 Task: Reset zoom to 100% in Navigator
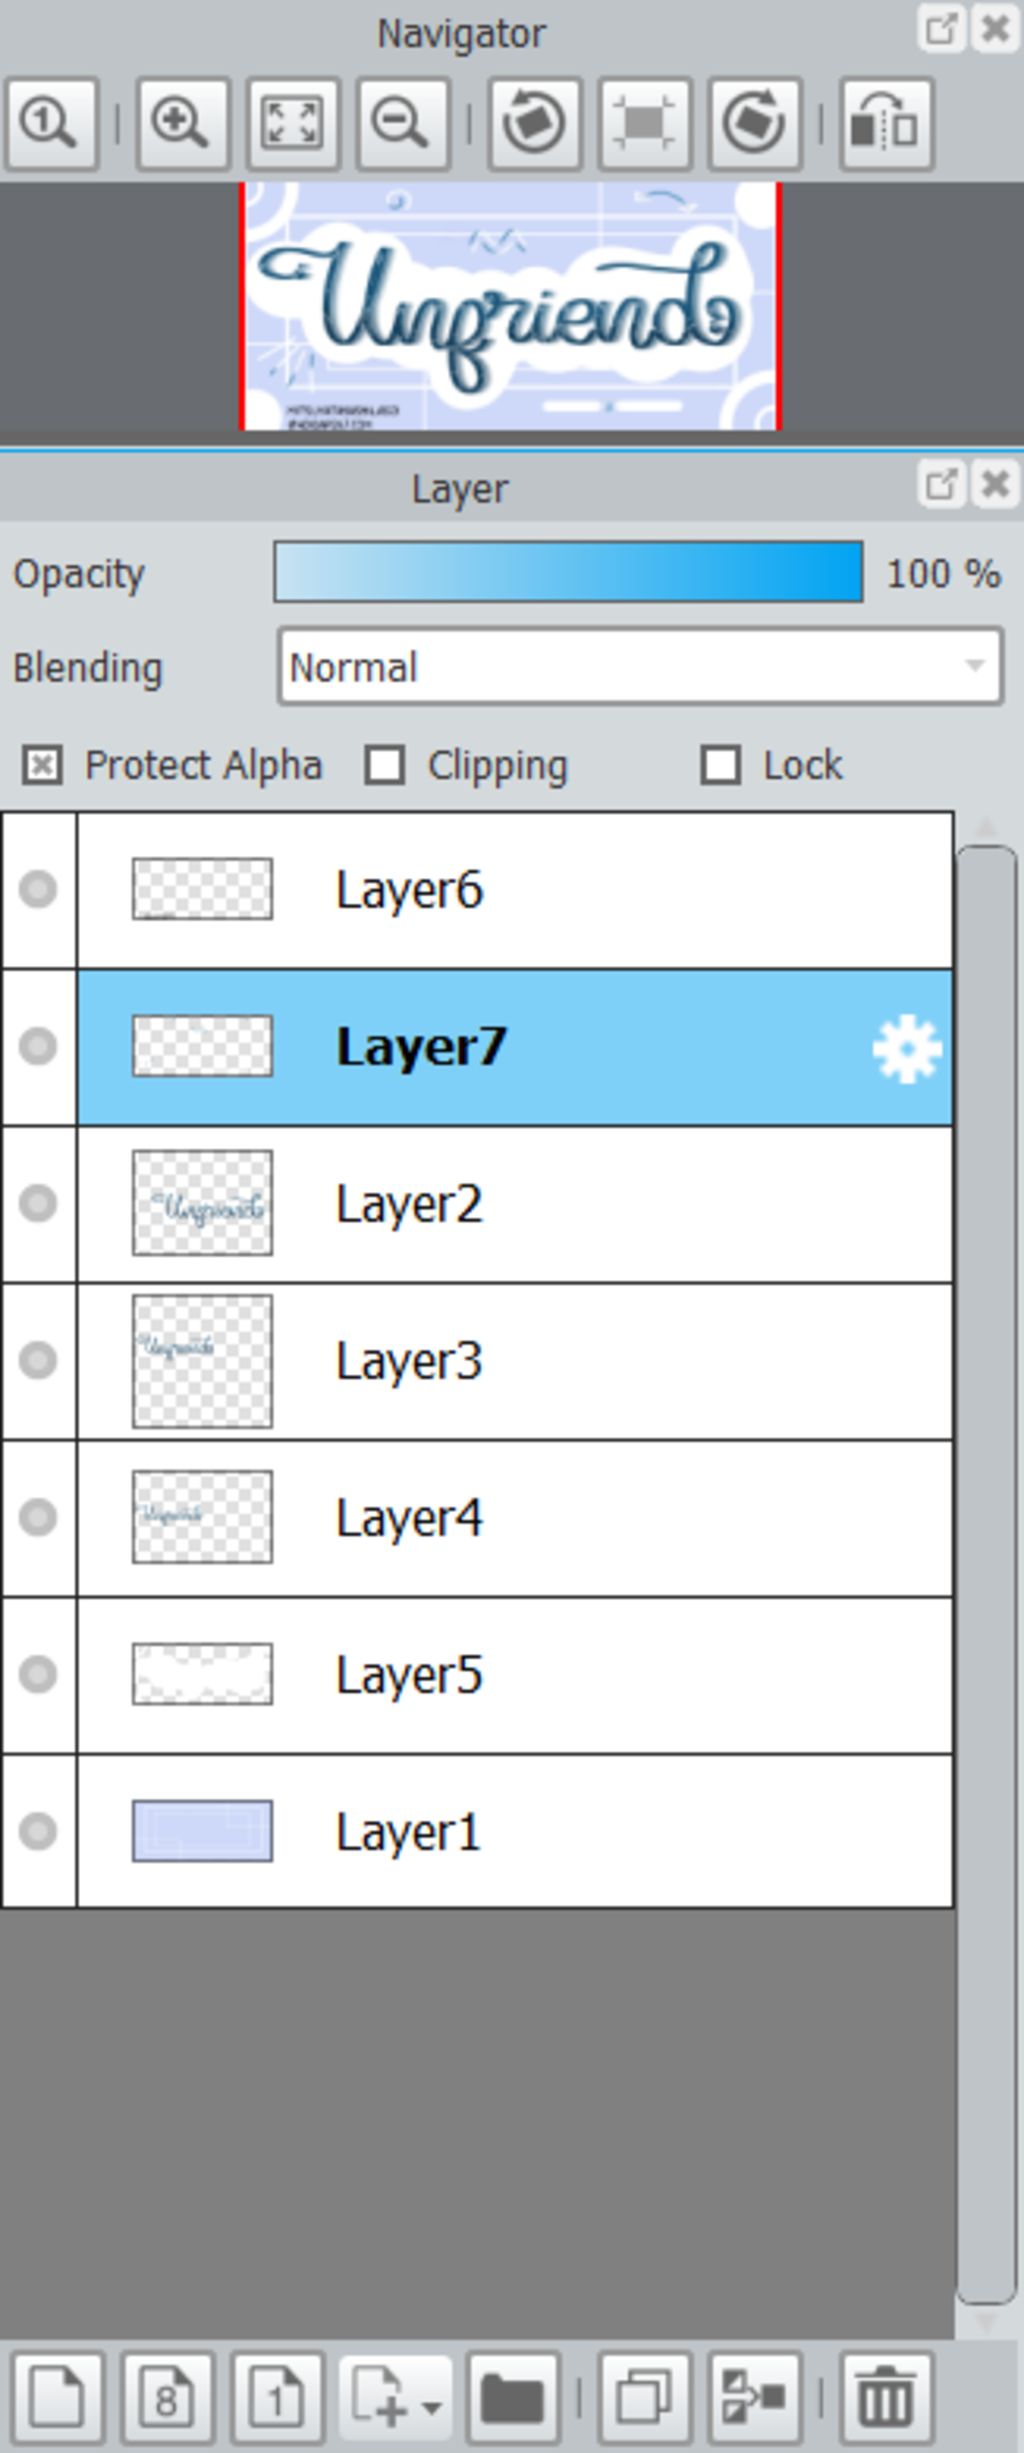[x=51, y=124]
